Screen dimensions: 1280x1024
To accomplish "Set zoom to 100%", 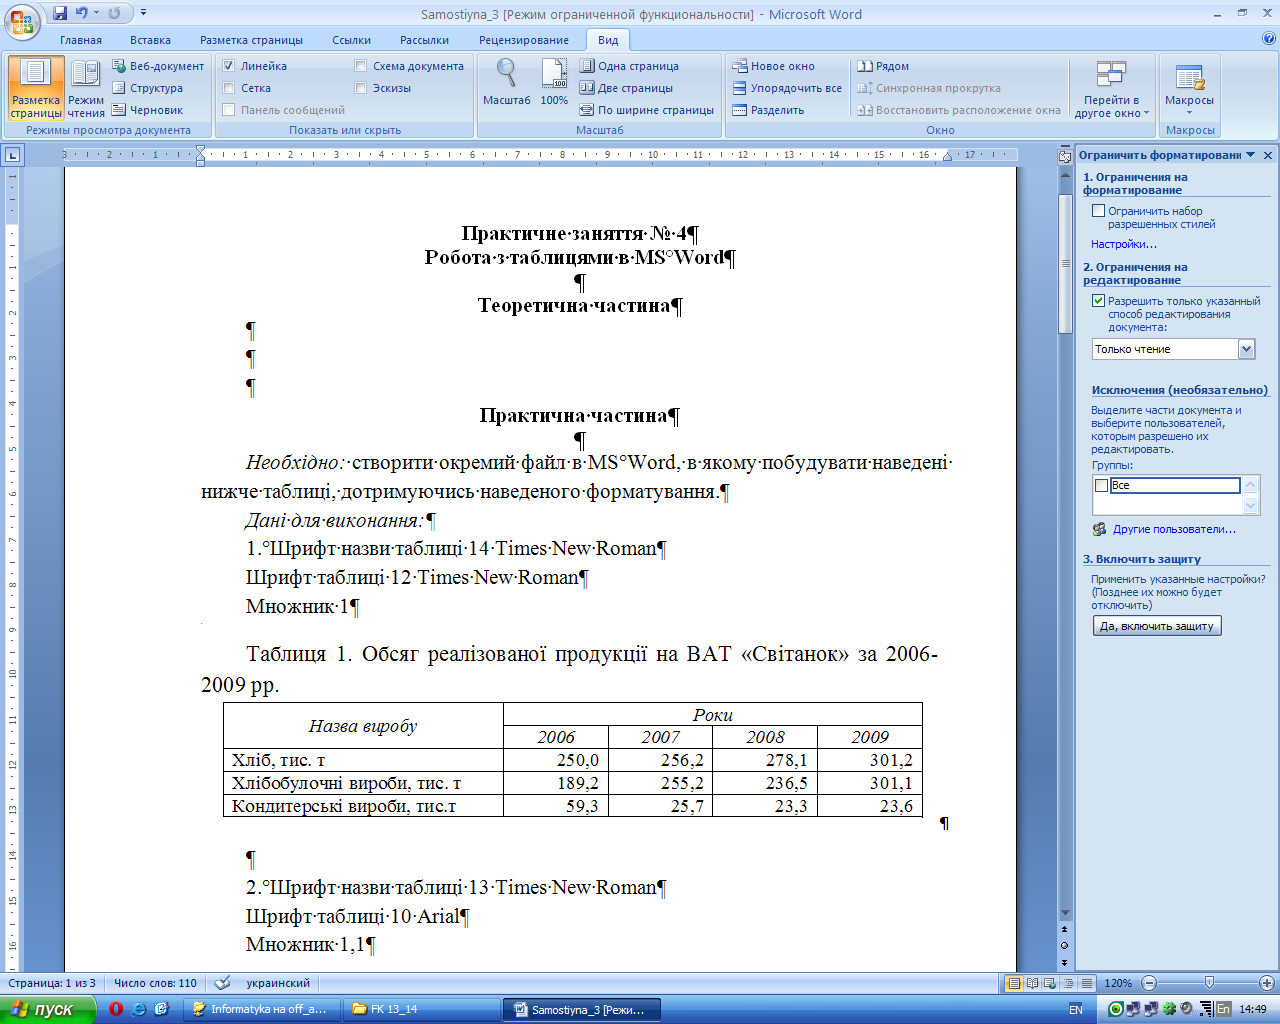I will (554, 82).
